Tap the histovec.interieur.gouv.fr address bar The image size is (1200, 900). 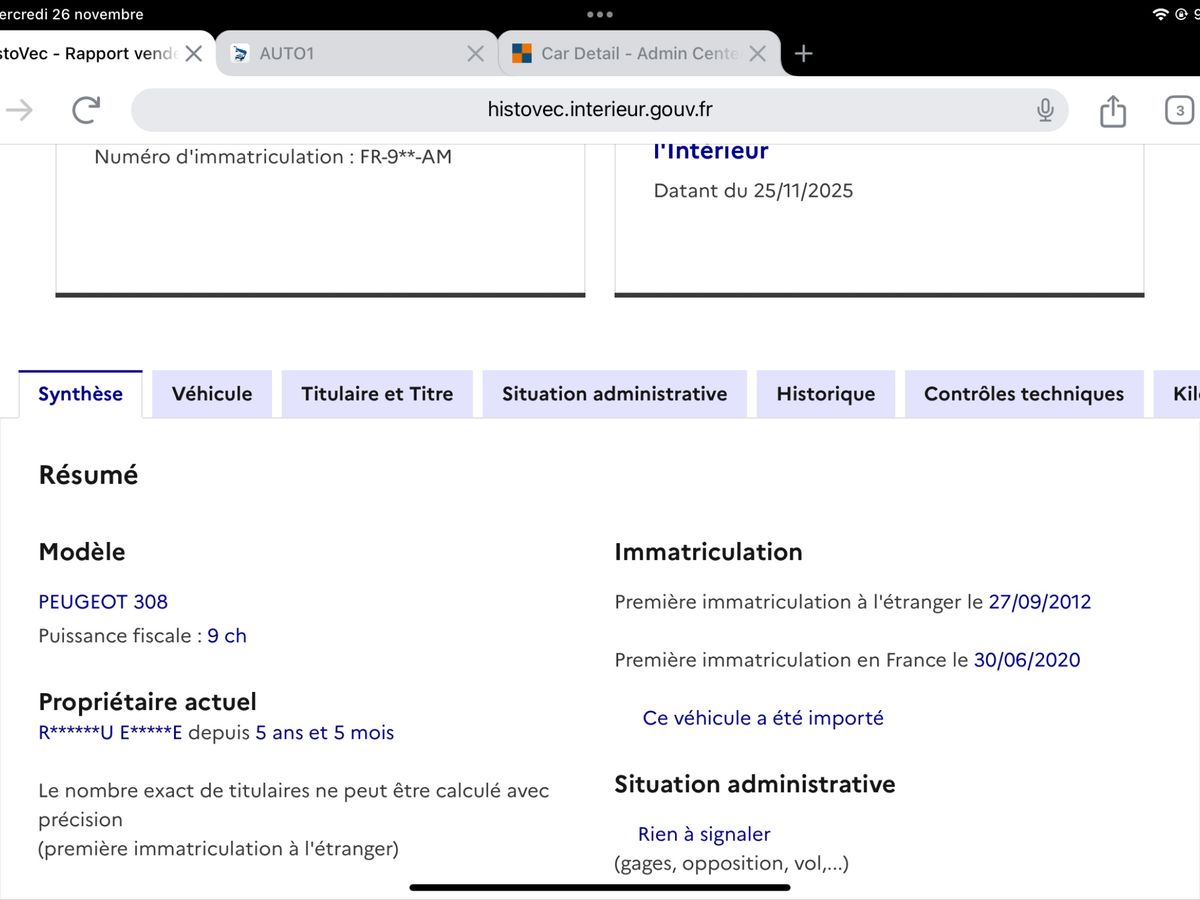[598, 110]
